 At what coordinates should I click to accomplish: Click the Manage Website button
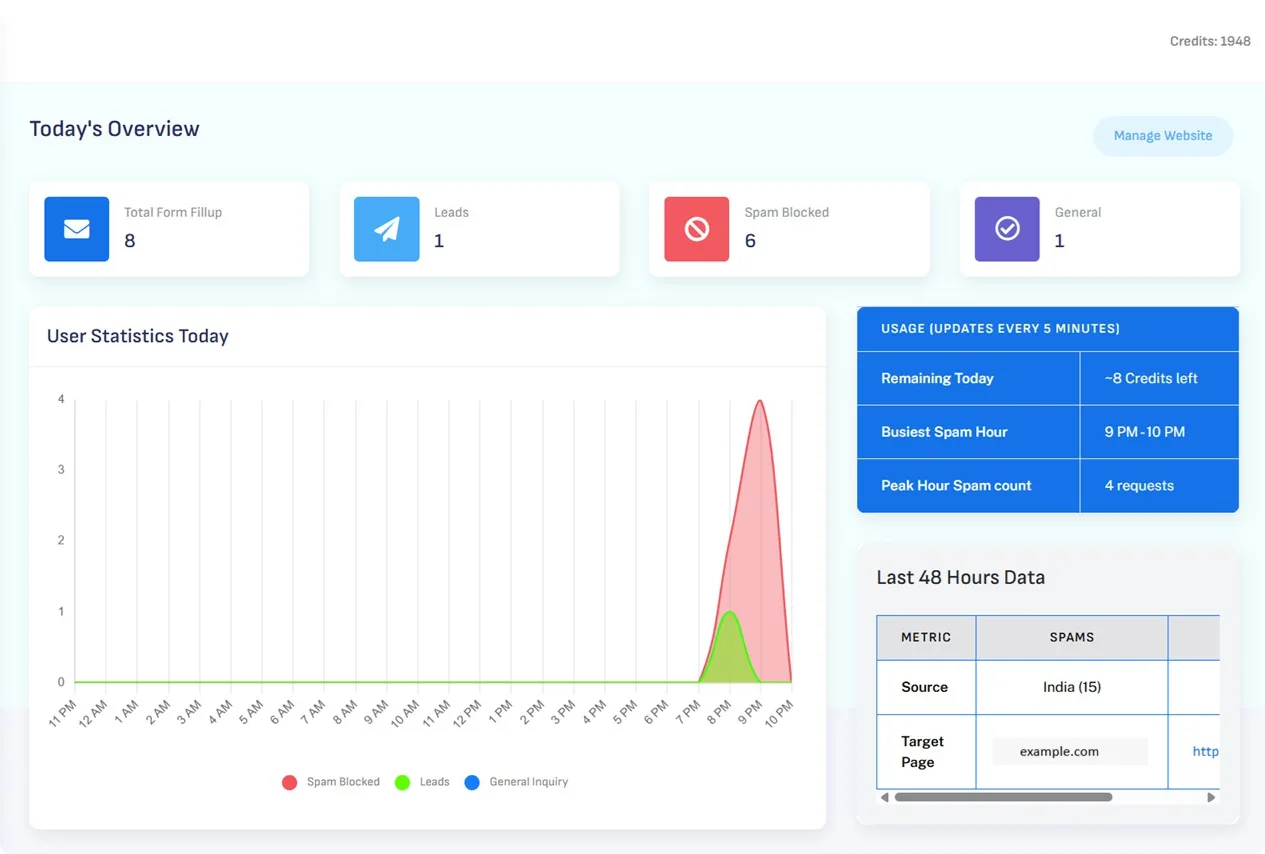[1162, 136]
